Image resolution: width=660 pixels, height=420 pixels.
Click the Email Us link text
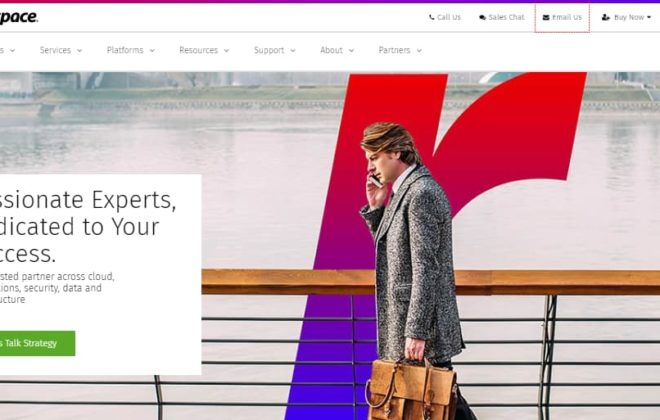(567, 17)
